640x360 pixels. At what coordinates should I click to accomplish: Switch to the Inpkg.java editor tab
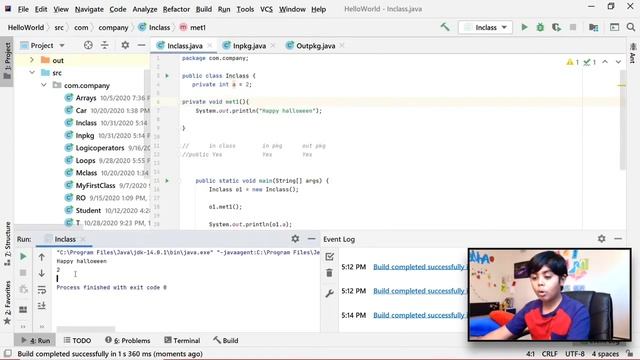pos(249,46)
